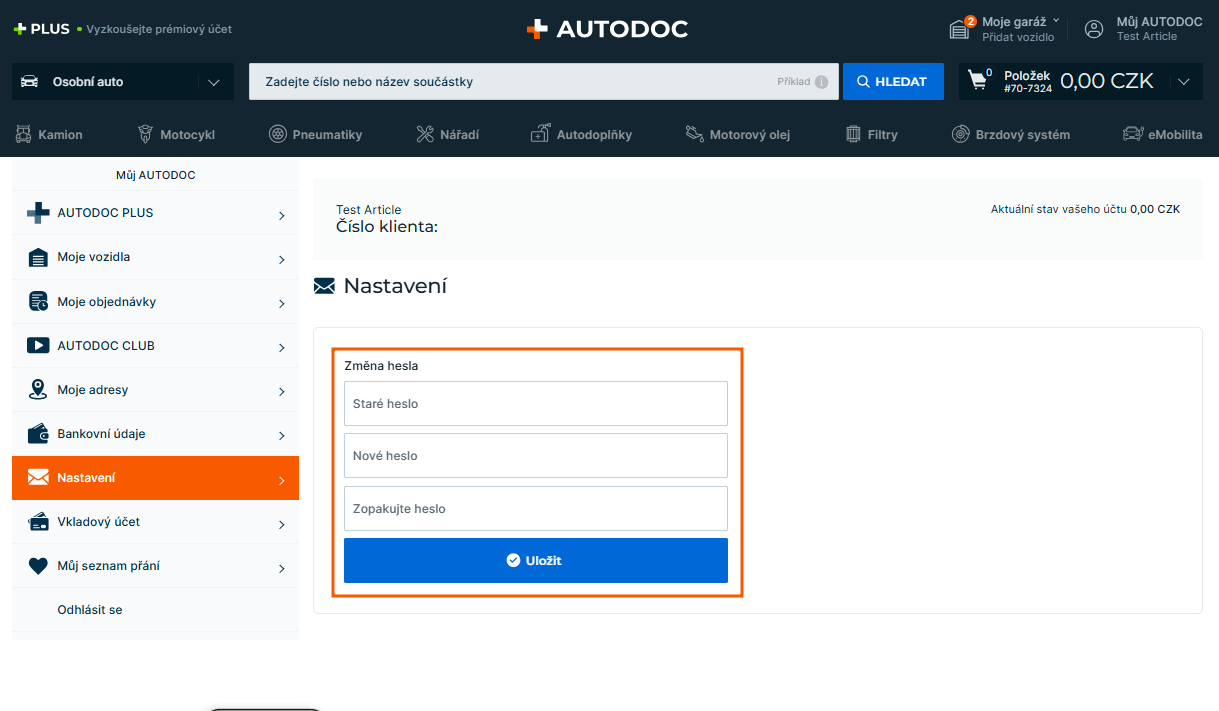Screen dimensions: 1219x711
Task: Open the Můj AUTODOC profile icon
Action: click(x=1094, y=29)
